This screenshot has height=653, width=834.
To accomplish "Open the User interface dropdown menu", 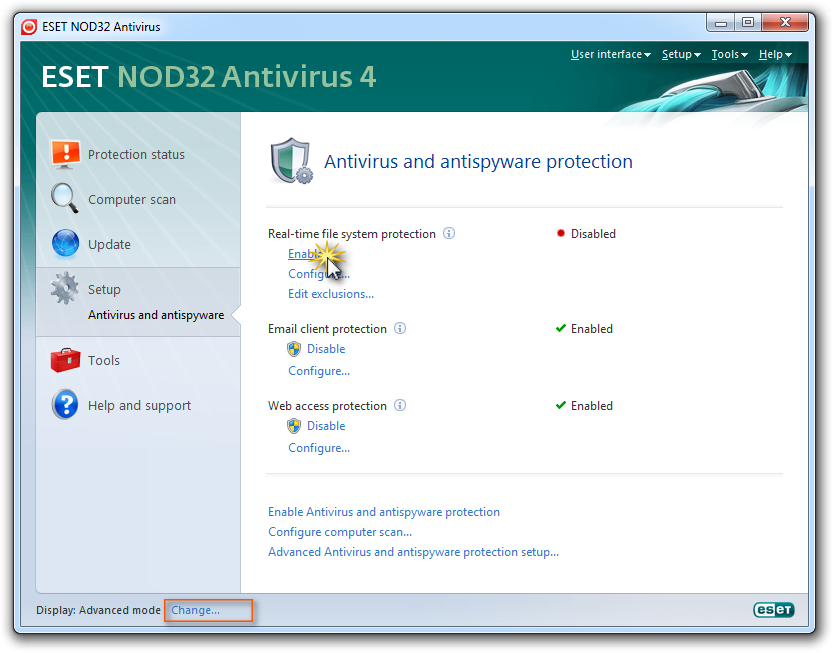I will coord(611,54).
